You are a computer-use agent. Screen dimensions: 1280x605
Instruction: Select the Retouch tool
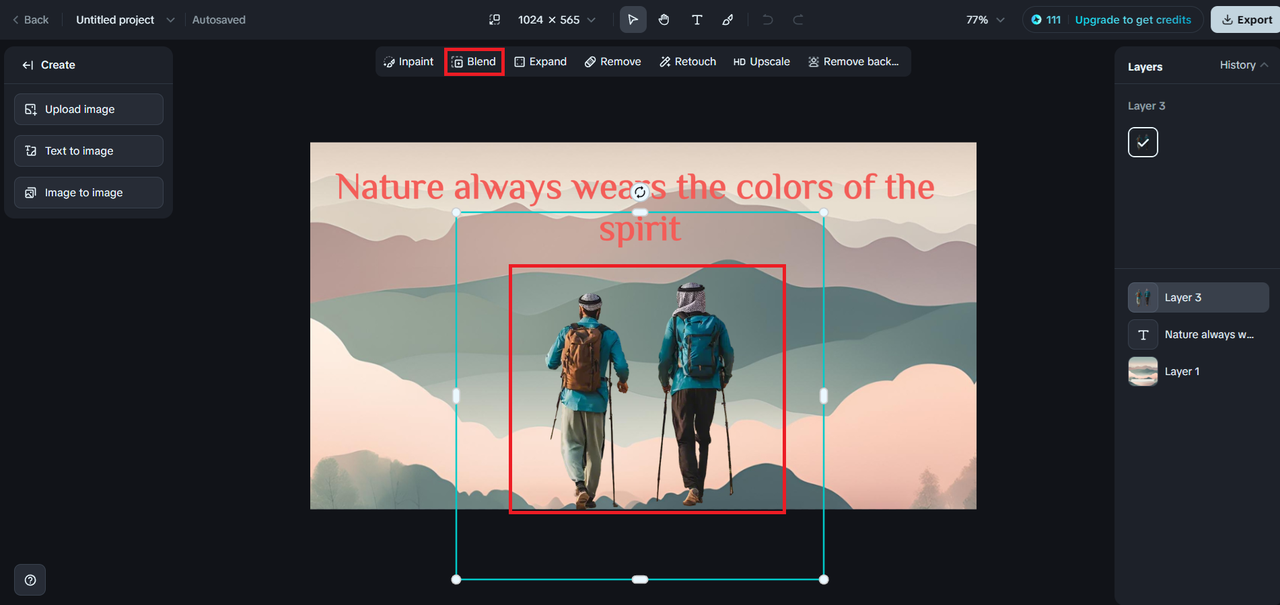click(x=688, y=62)
